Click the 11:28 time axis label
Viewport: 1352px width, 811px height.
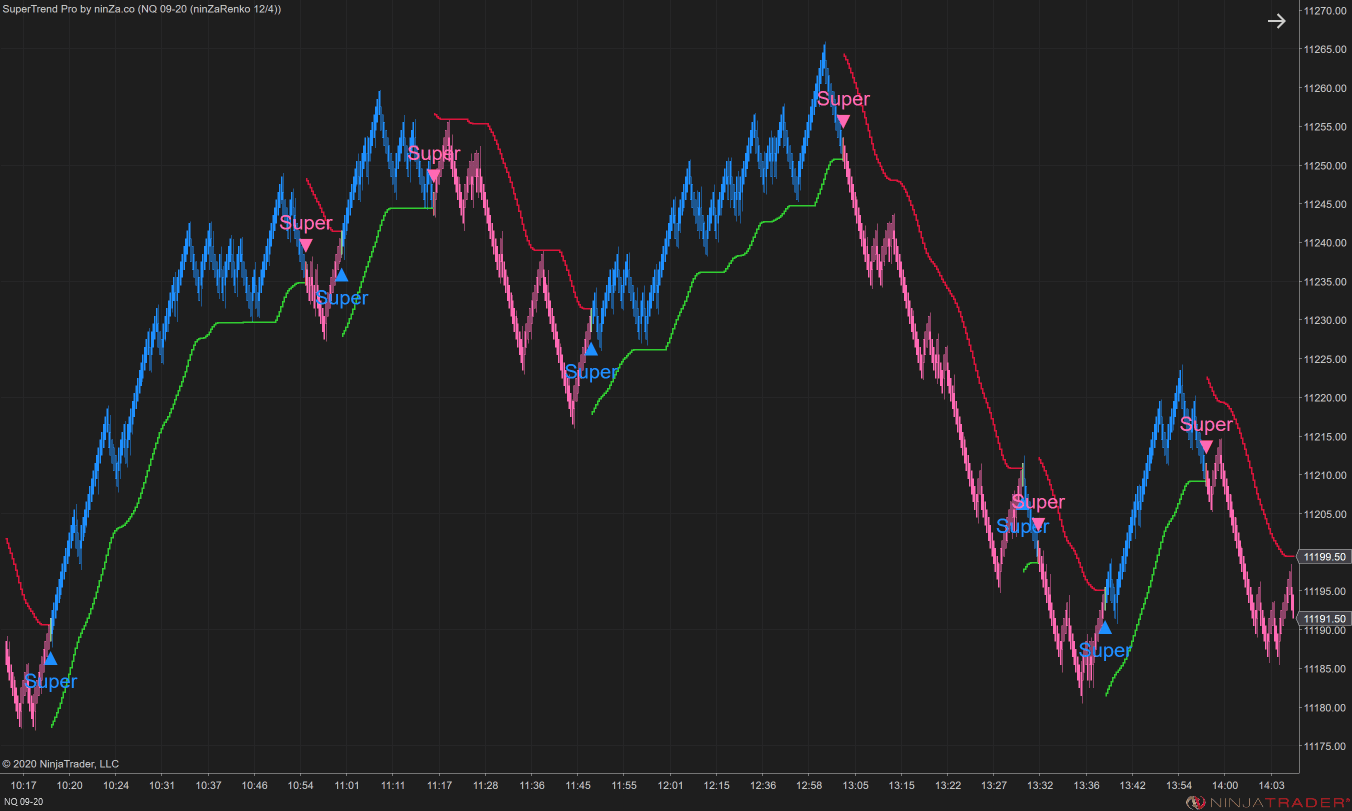[486, 785]
